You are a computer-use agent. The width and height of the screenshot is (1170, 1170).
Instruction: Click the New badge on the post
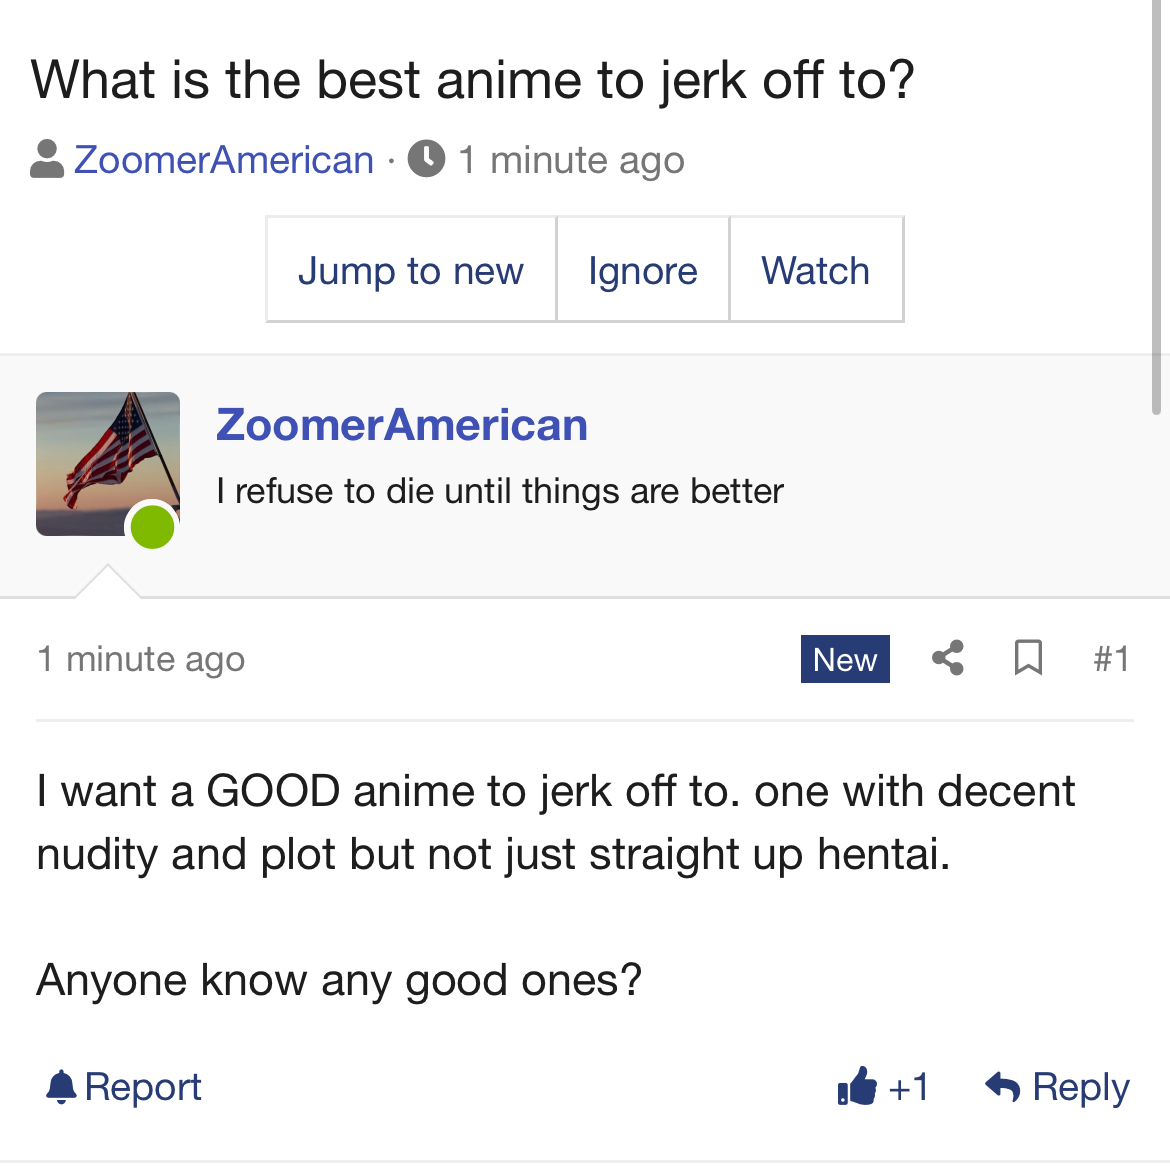pos(845,659)
